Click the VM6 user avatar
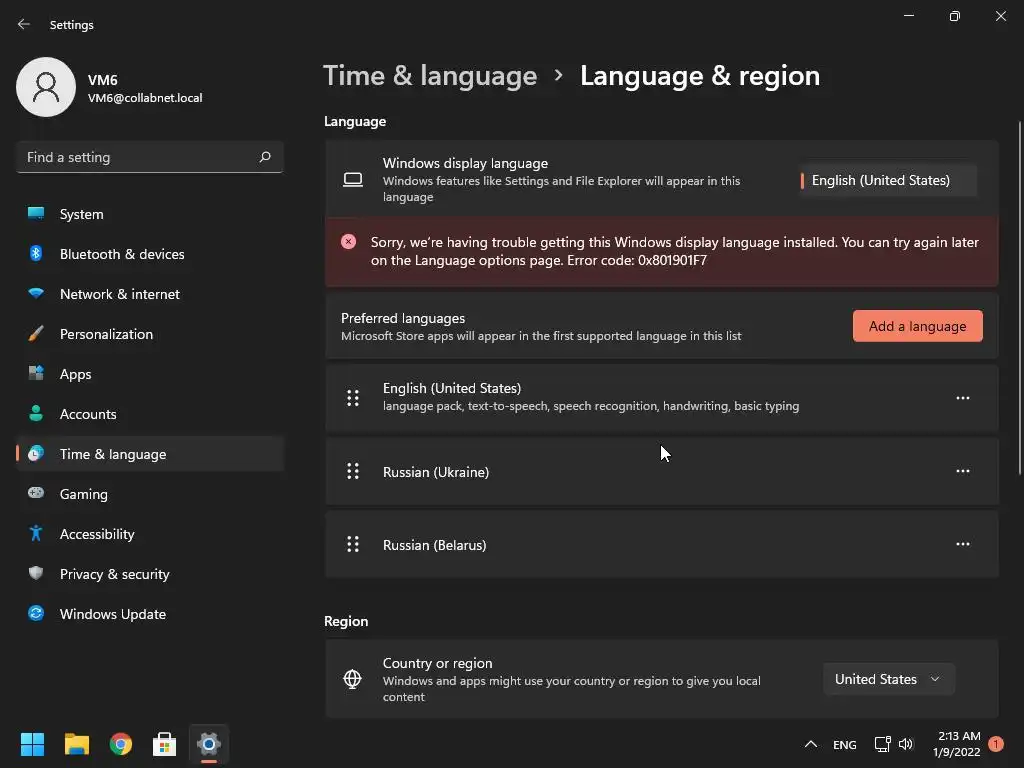Screen dimensions: 1024x768 [x=46, y=87]
